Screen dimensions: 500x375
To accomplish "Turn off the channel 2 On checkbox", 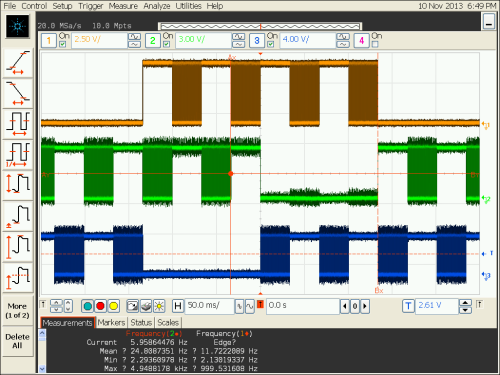I will click(166, 44).
